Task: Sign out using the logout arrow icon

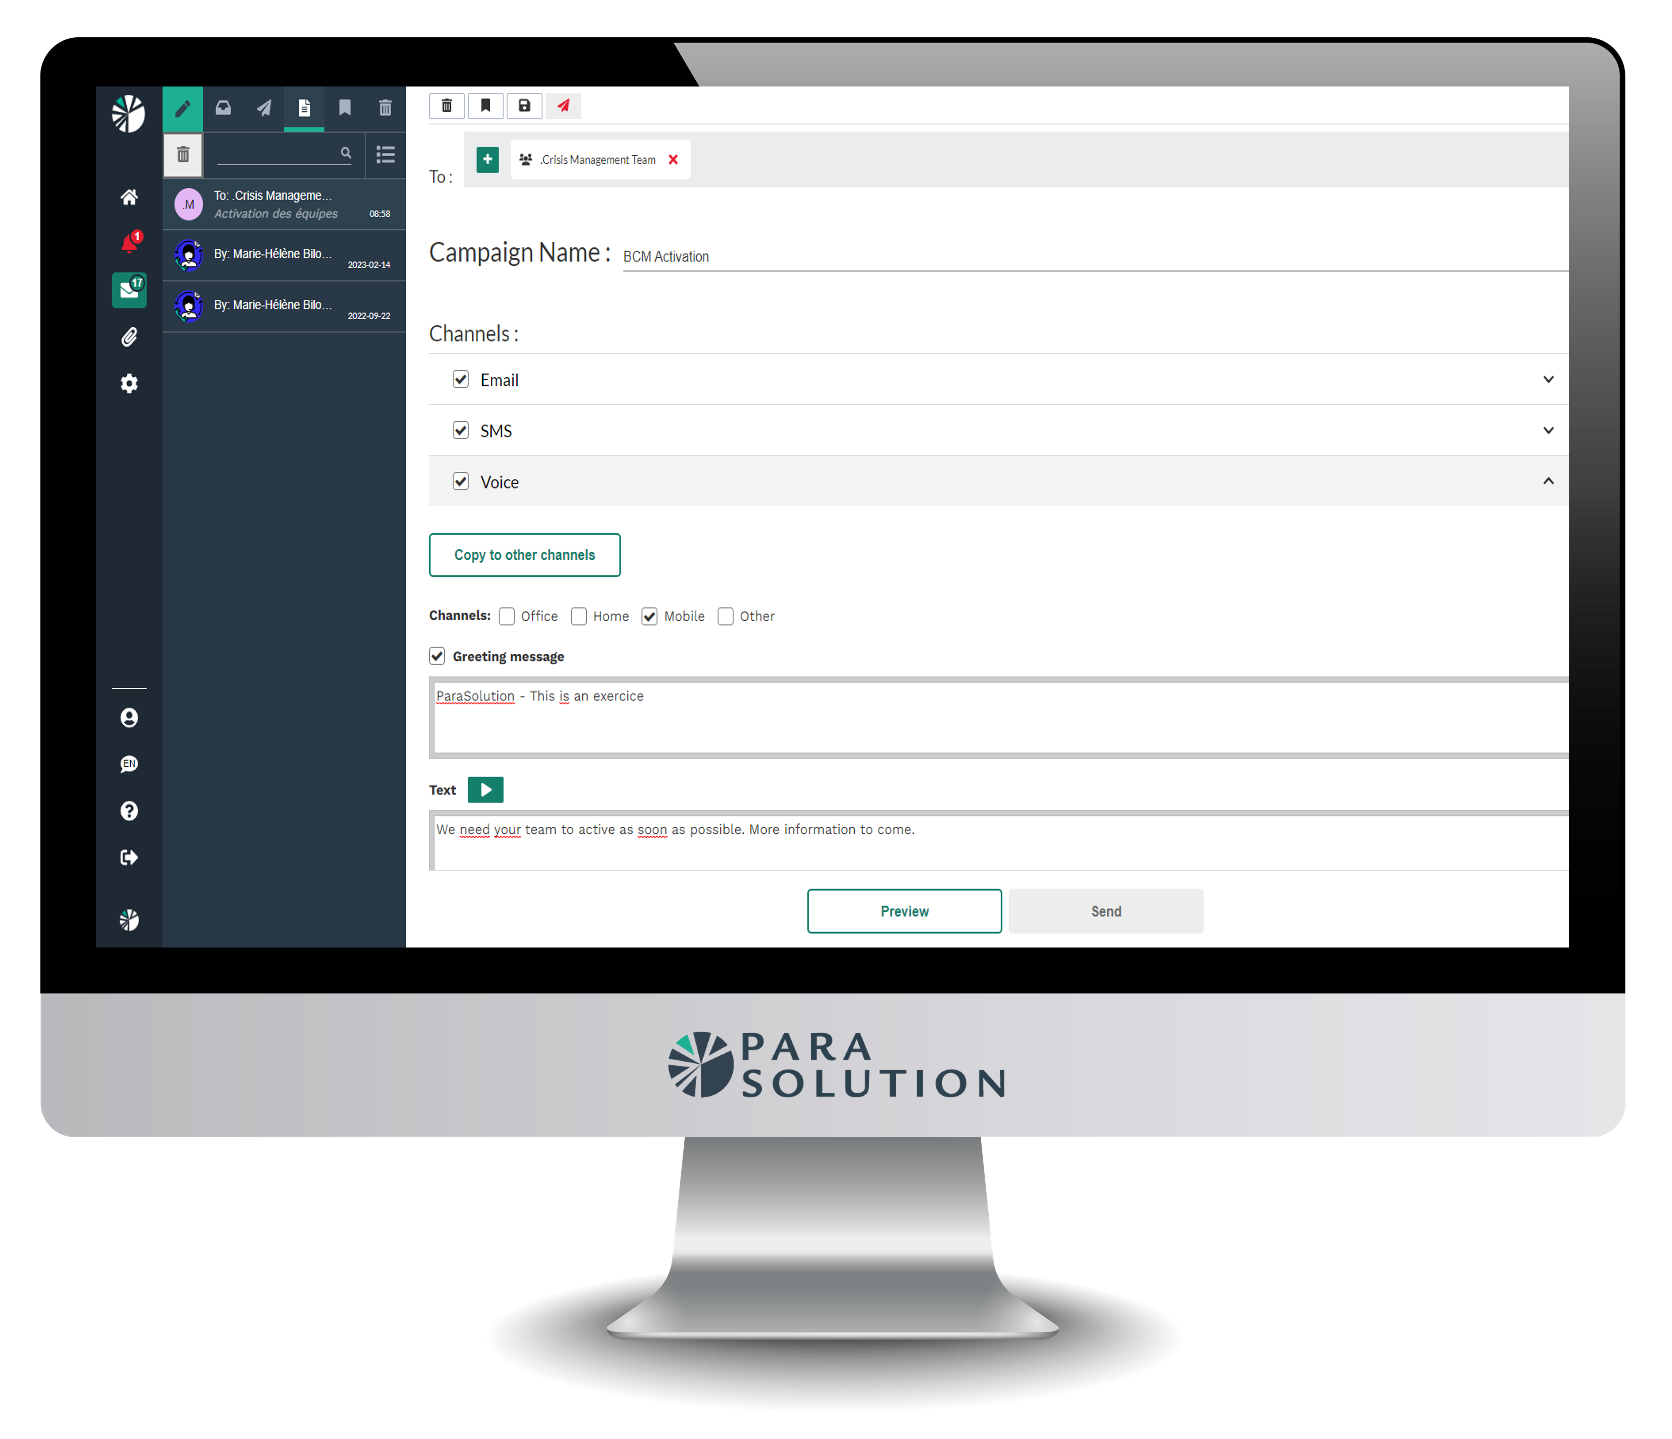Action: point(128,857)
